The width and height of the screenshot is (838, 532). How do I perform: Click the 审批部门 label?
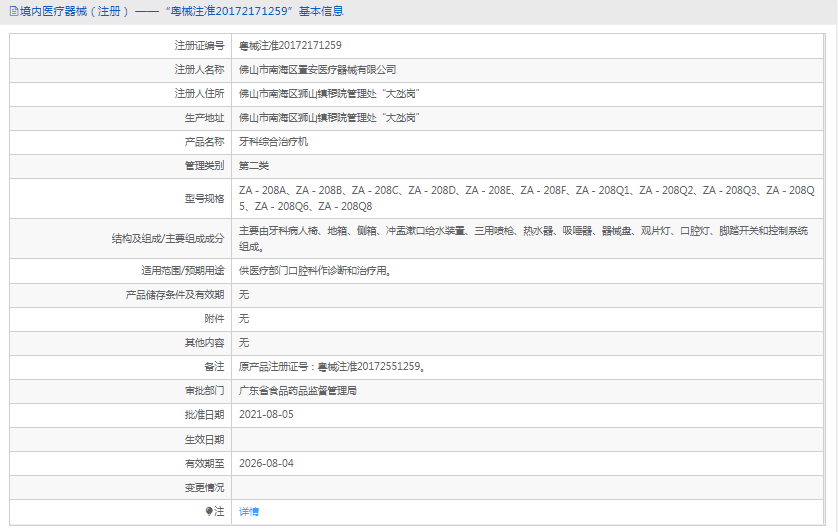tap(205, 391)
